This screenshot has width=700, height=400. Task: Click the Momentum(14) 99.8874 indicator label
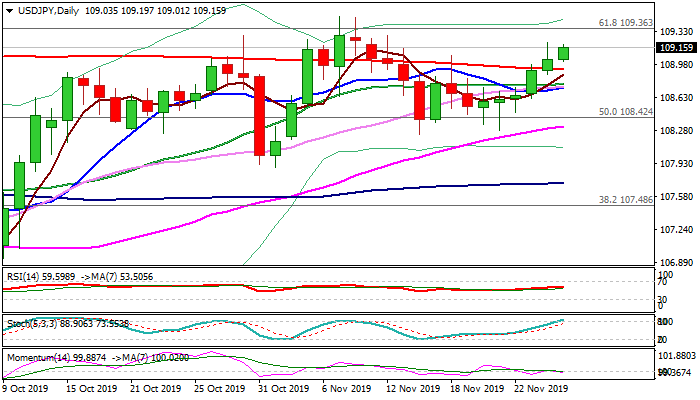point(57,358)
